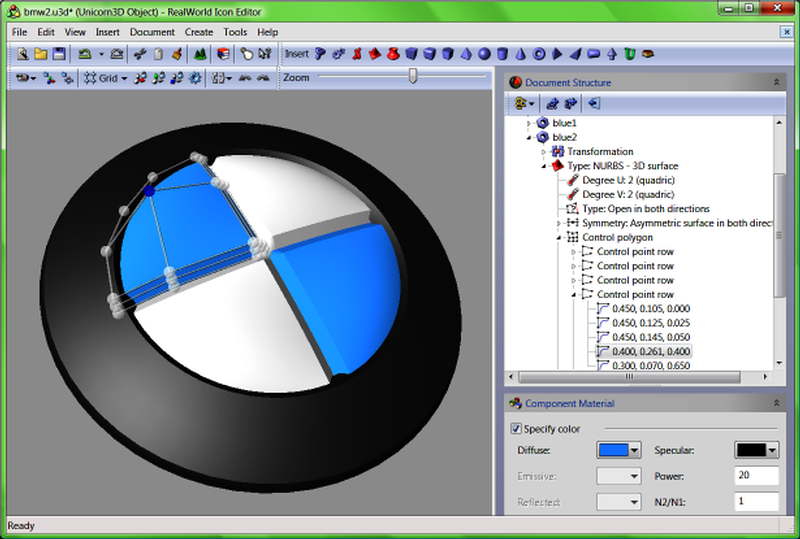The image size is (800, 539).
Task: Insert the treasure chest object
Action: click(x=648, y=54)
